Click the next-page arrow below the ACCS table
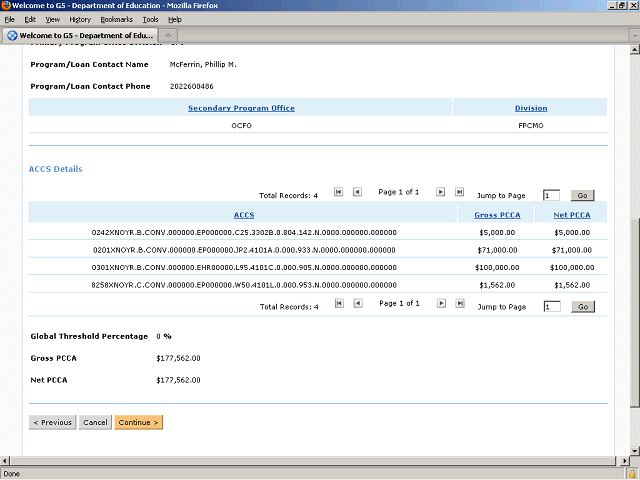The image size is (640, 480). (x=441, y=303)
